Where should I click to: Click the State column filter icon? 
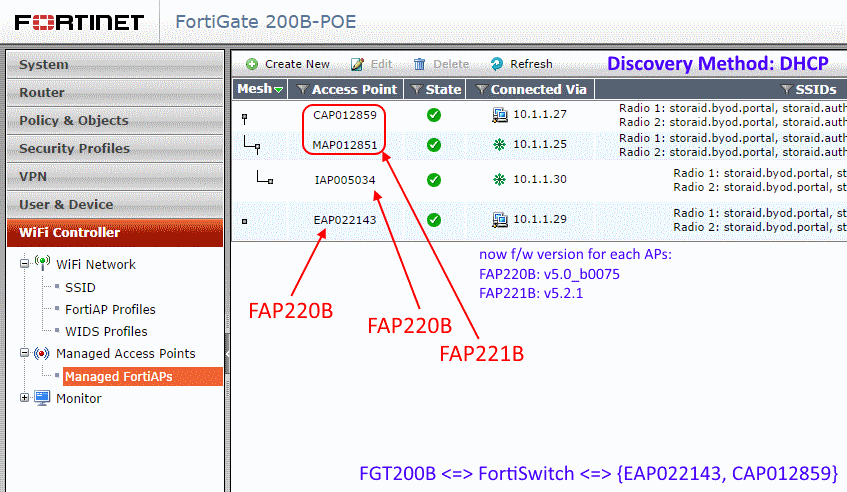click(416, 90)
